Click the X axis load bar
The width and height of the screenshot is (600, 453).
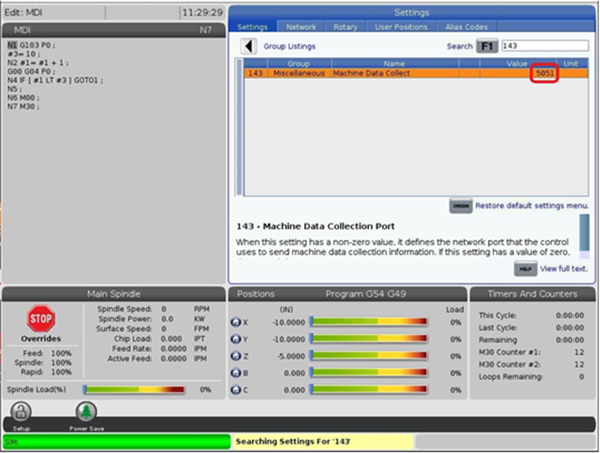(368, 322)
